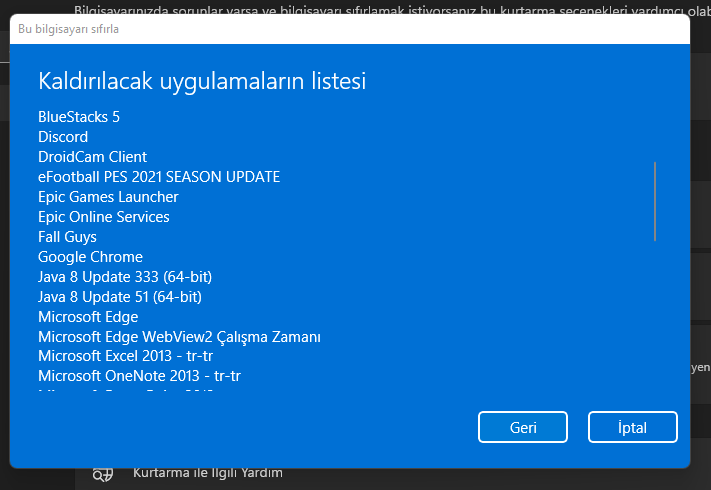Click eFootball PES 2021 SEASON UPDATE entry
Viewport: 711px width, 490px height.
click(x=159, y=177)
